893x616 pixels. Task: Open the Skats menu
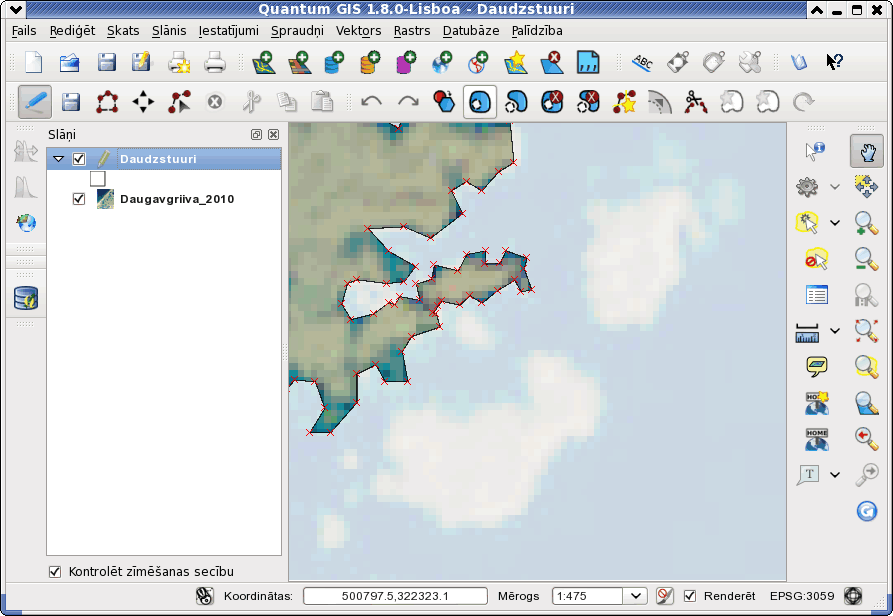point(123,31)
